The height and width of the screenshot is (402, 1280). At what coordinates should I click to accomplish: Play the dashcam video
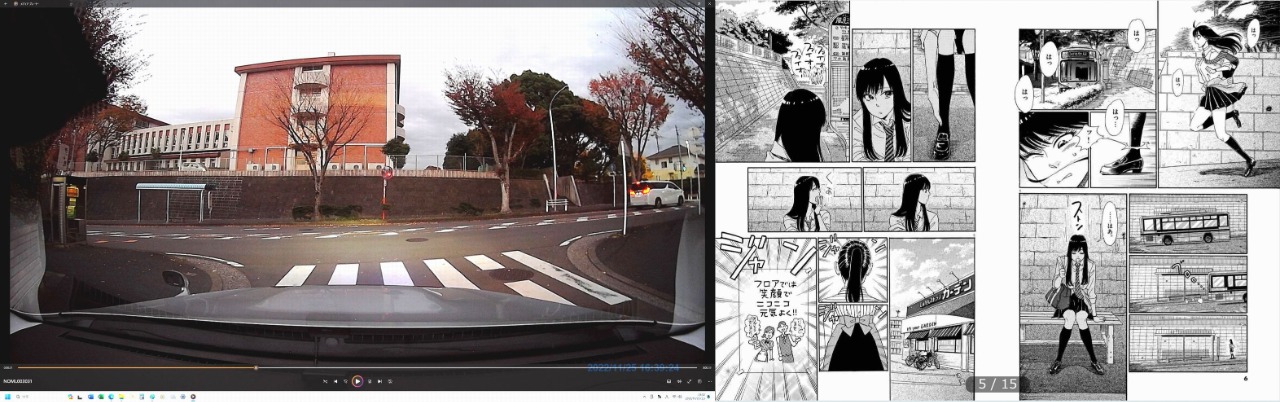point(357,381)
